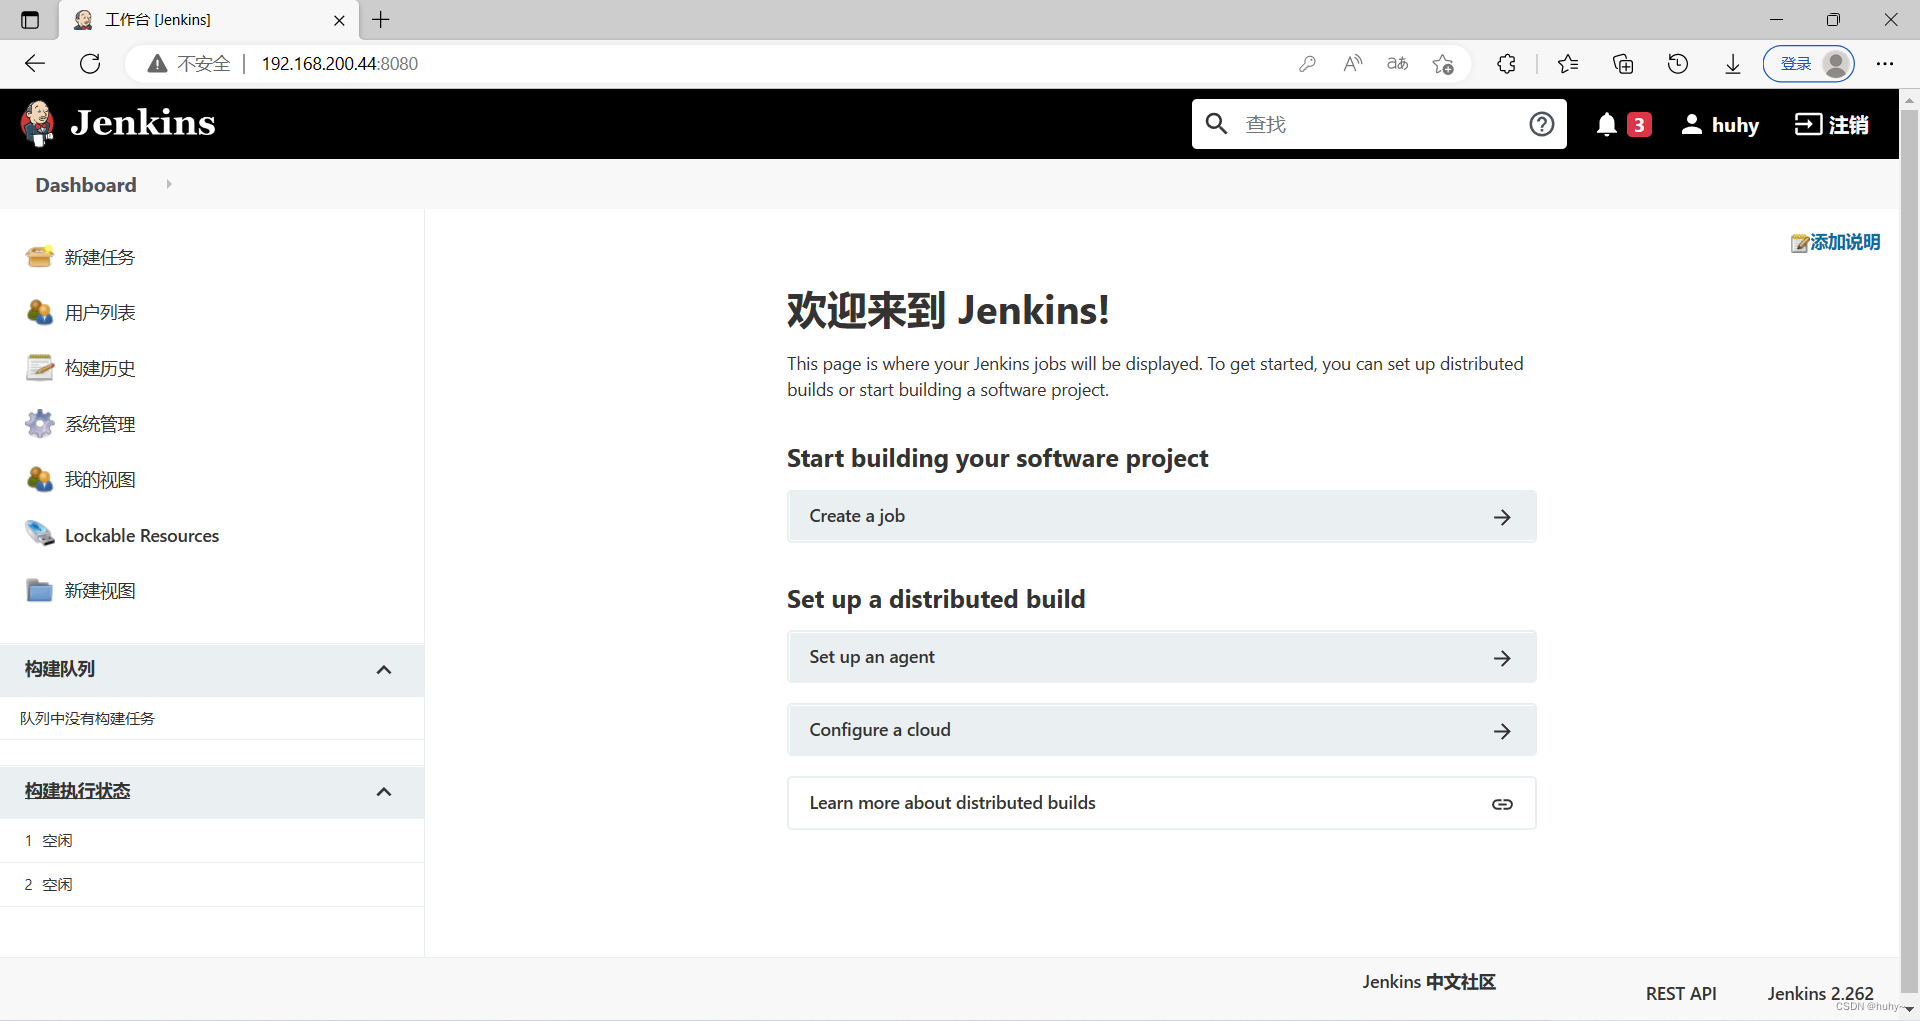Click tab actions menu icon at top-left
The width and height of the screenshot is (1920, 1021).
pyautogui.click(x=29, y=20)
